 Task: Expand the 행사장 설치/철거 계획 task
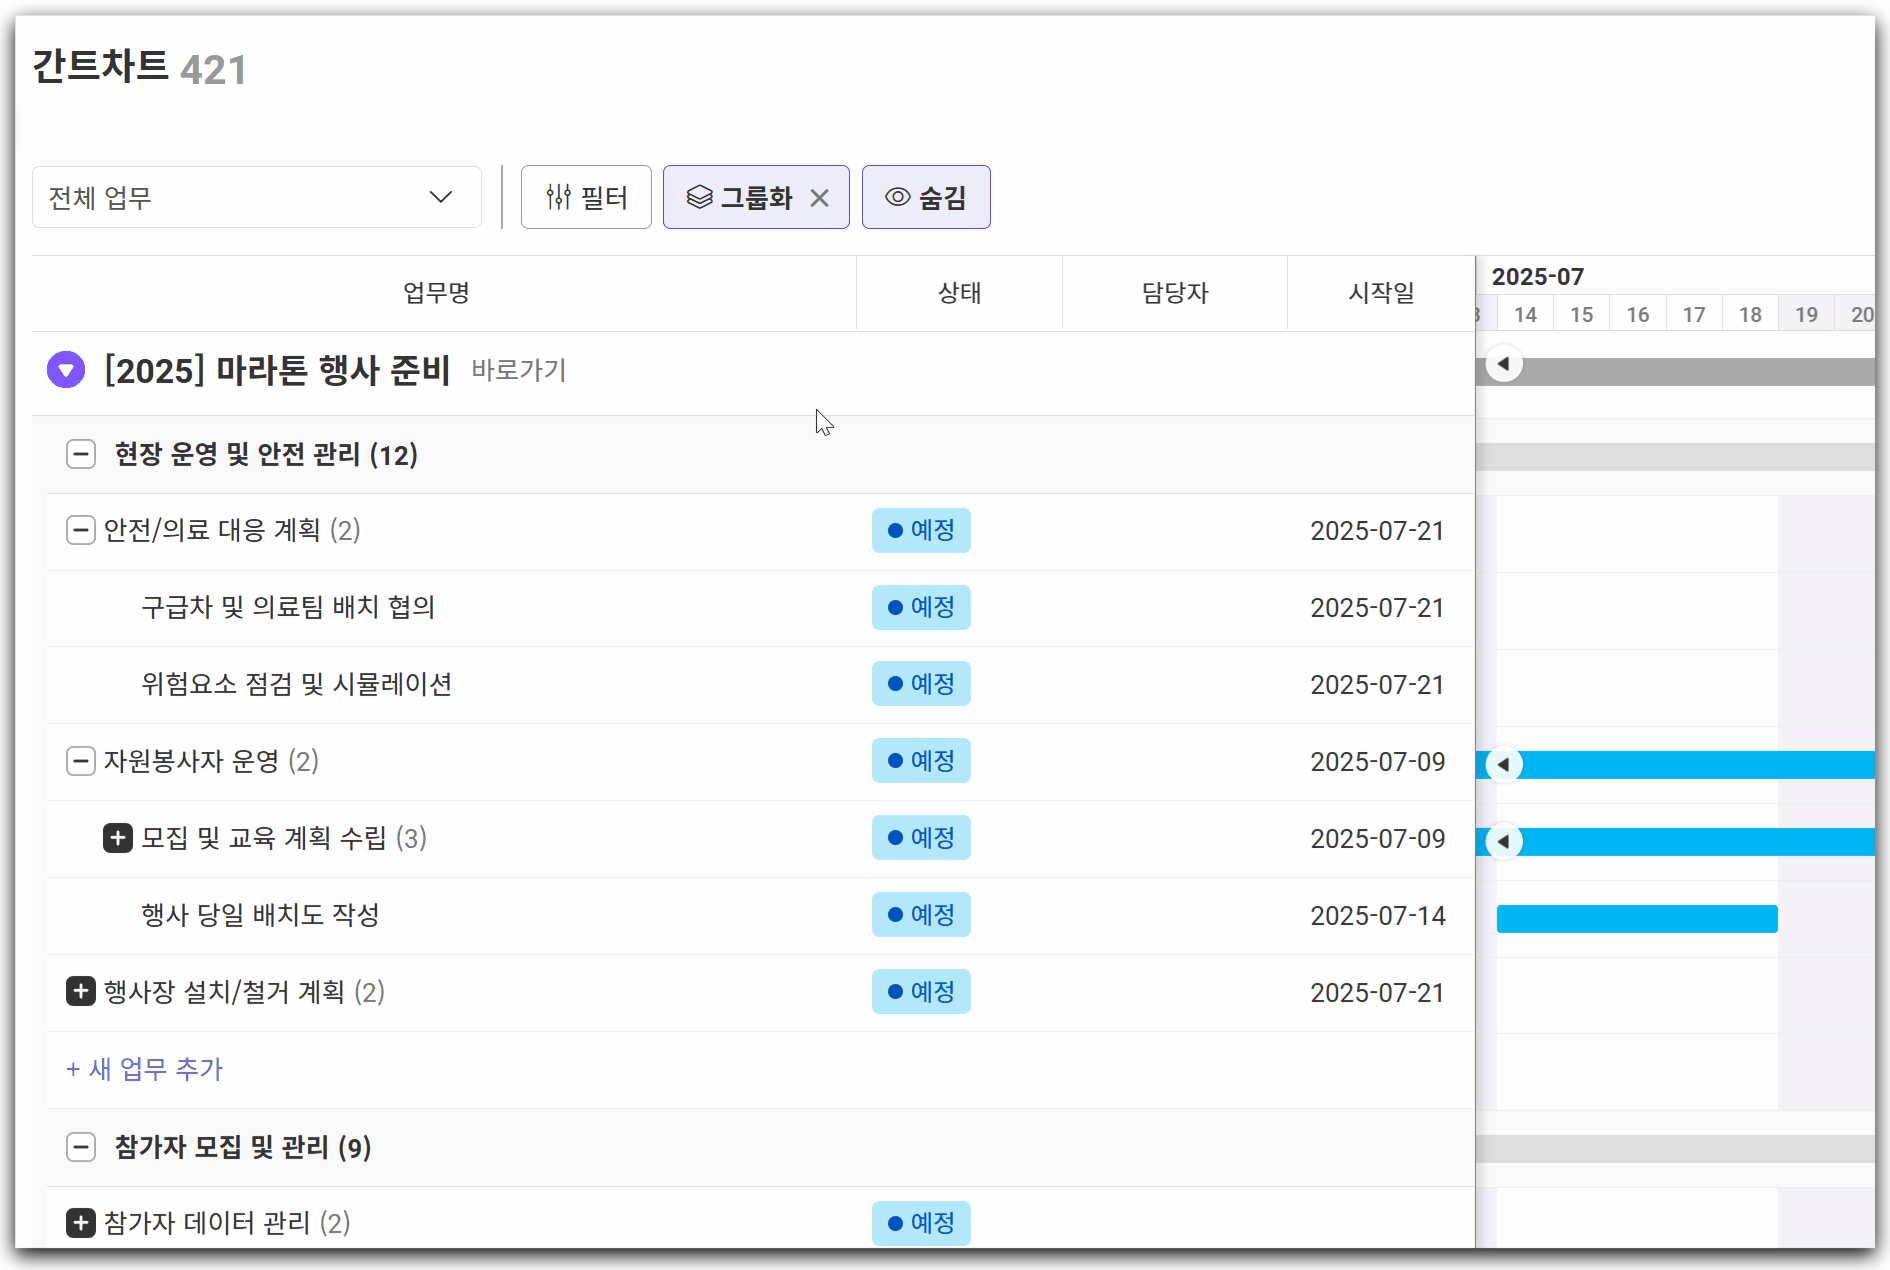[x=81, y=992]
